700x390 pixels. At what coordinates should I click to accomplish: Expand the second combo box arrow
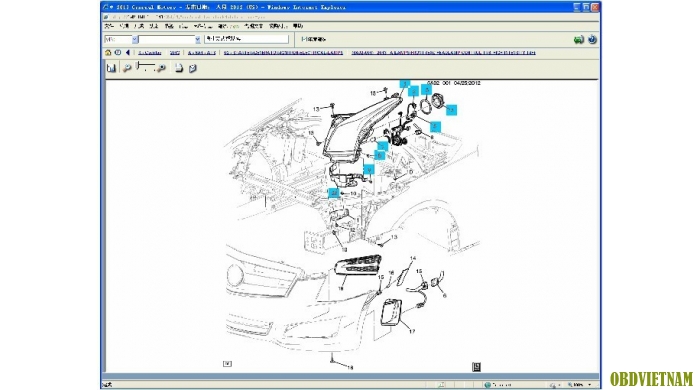pos(197,40)
